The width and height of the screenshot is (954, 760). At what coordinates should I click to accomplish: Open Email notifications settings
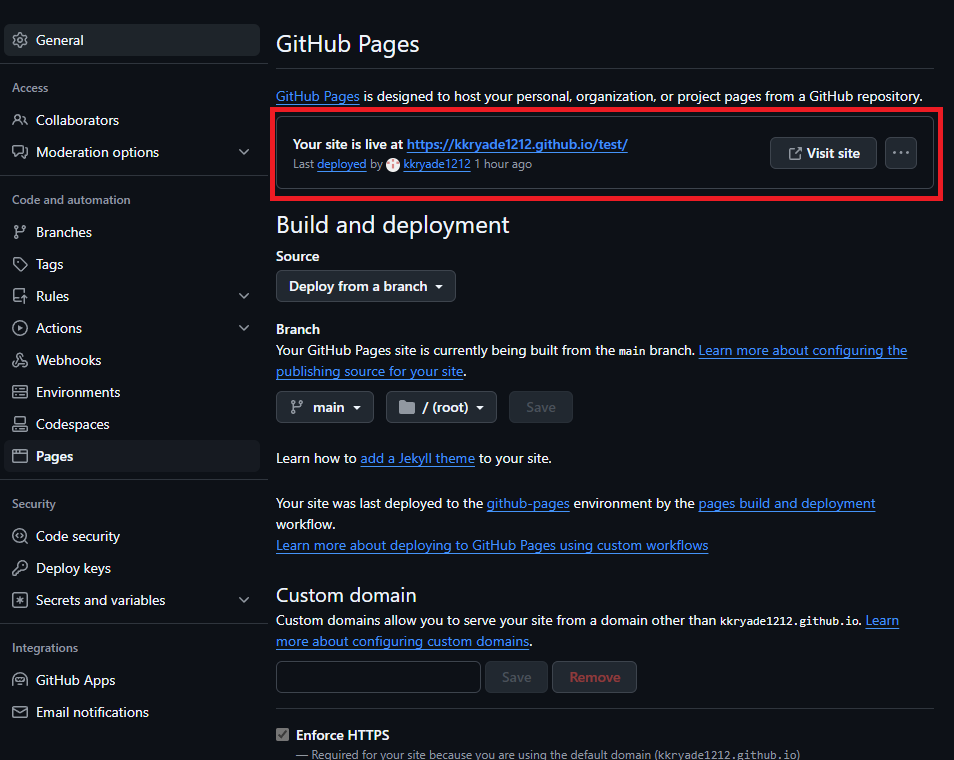(x=132, y=712)
